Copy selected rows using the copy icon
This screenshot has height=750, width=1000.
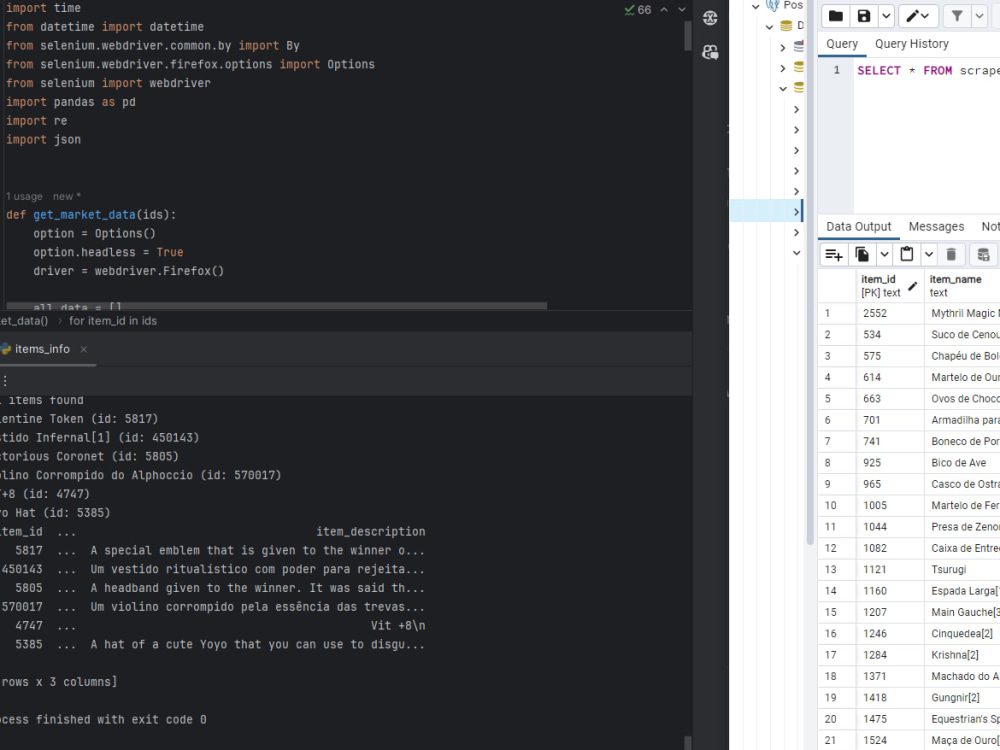[859, 253]
